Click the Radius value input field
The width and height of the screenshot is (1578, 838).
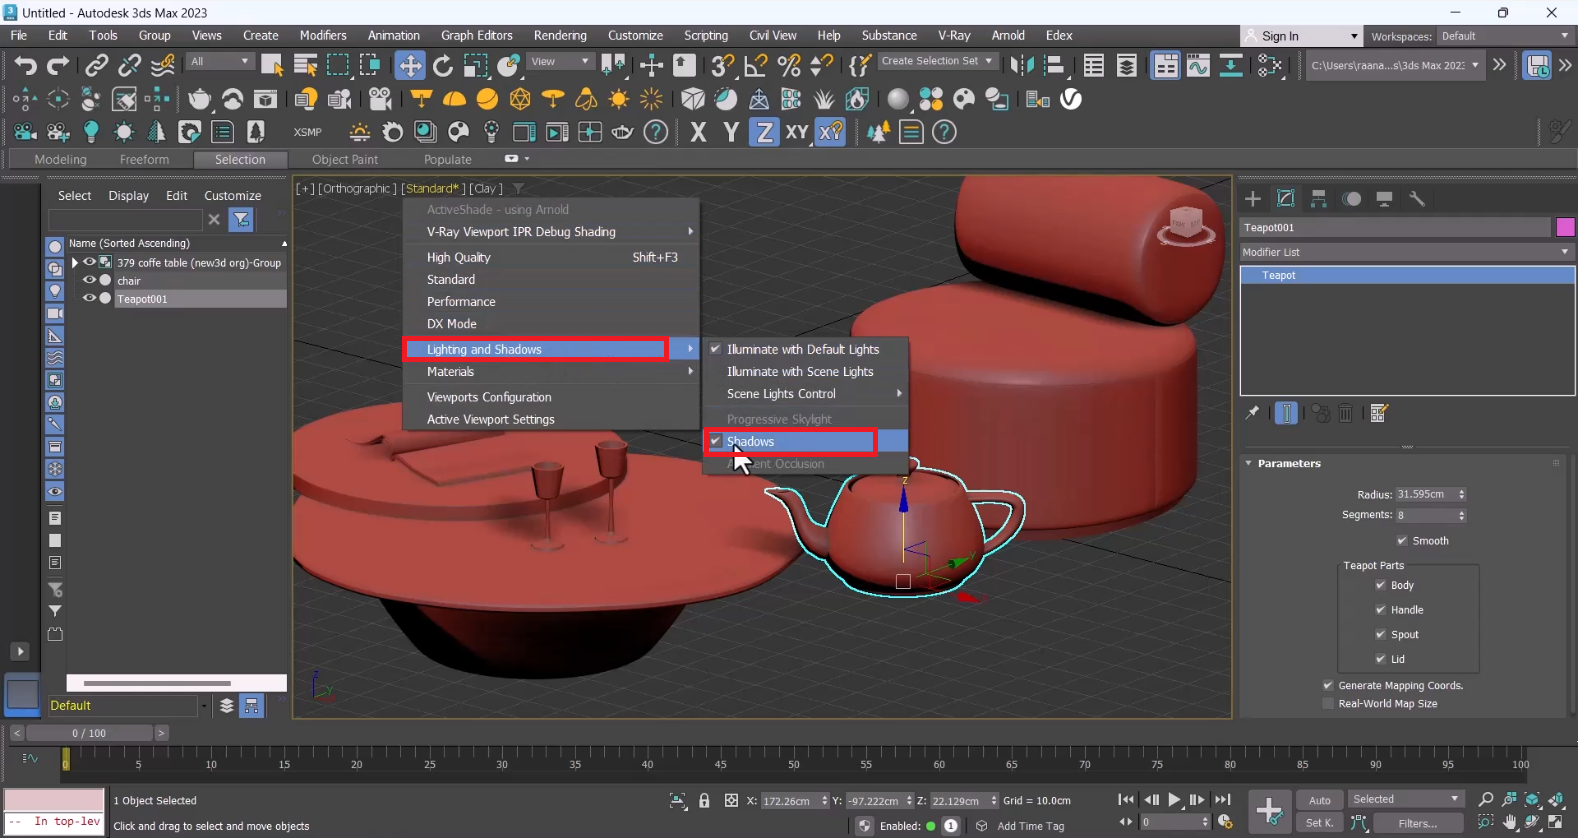point(1424,494)
